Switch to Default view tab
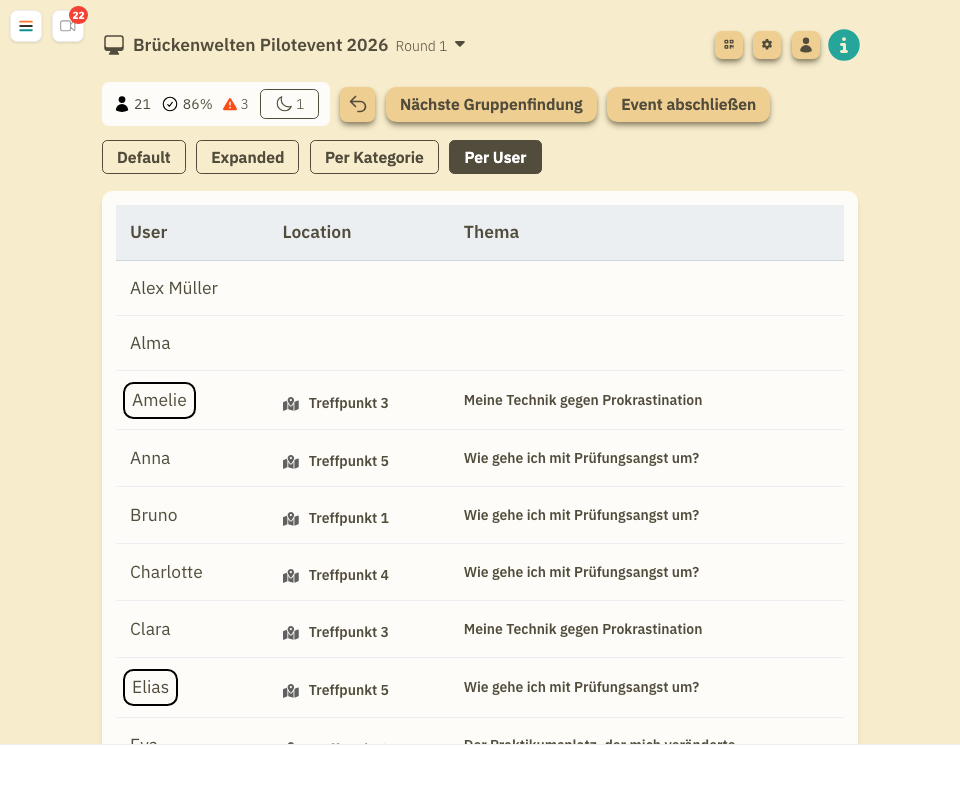Image resolution: width=960 pixels, height=800 pixels. 144,157
